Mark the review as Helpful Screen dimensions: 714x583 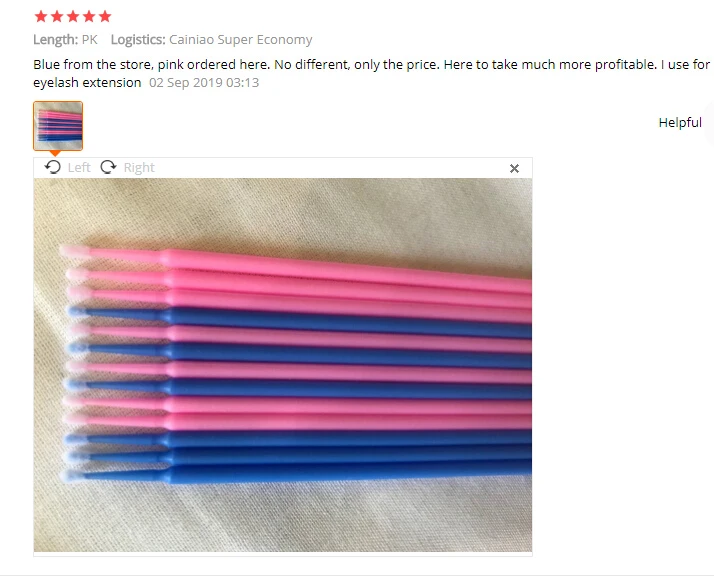click(680, 123)
